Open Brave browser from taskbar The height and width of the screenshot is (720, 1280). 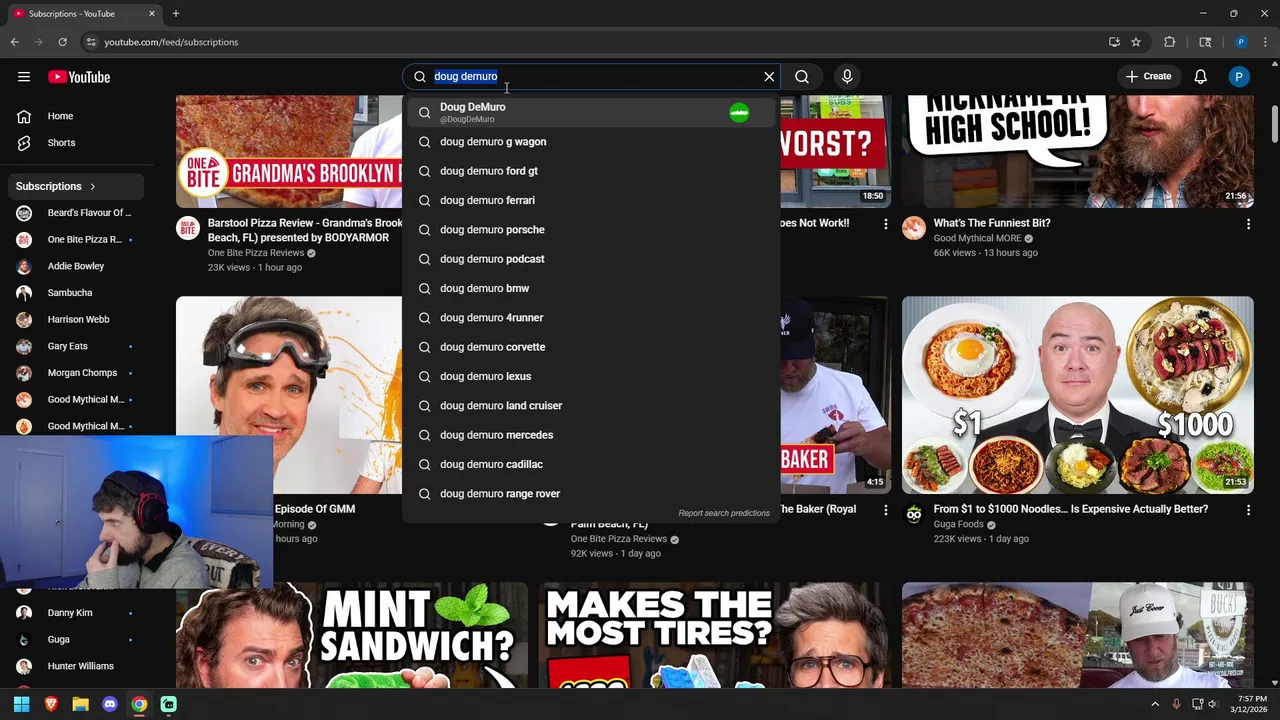51,704
